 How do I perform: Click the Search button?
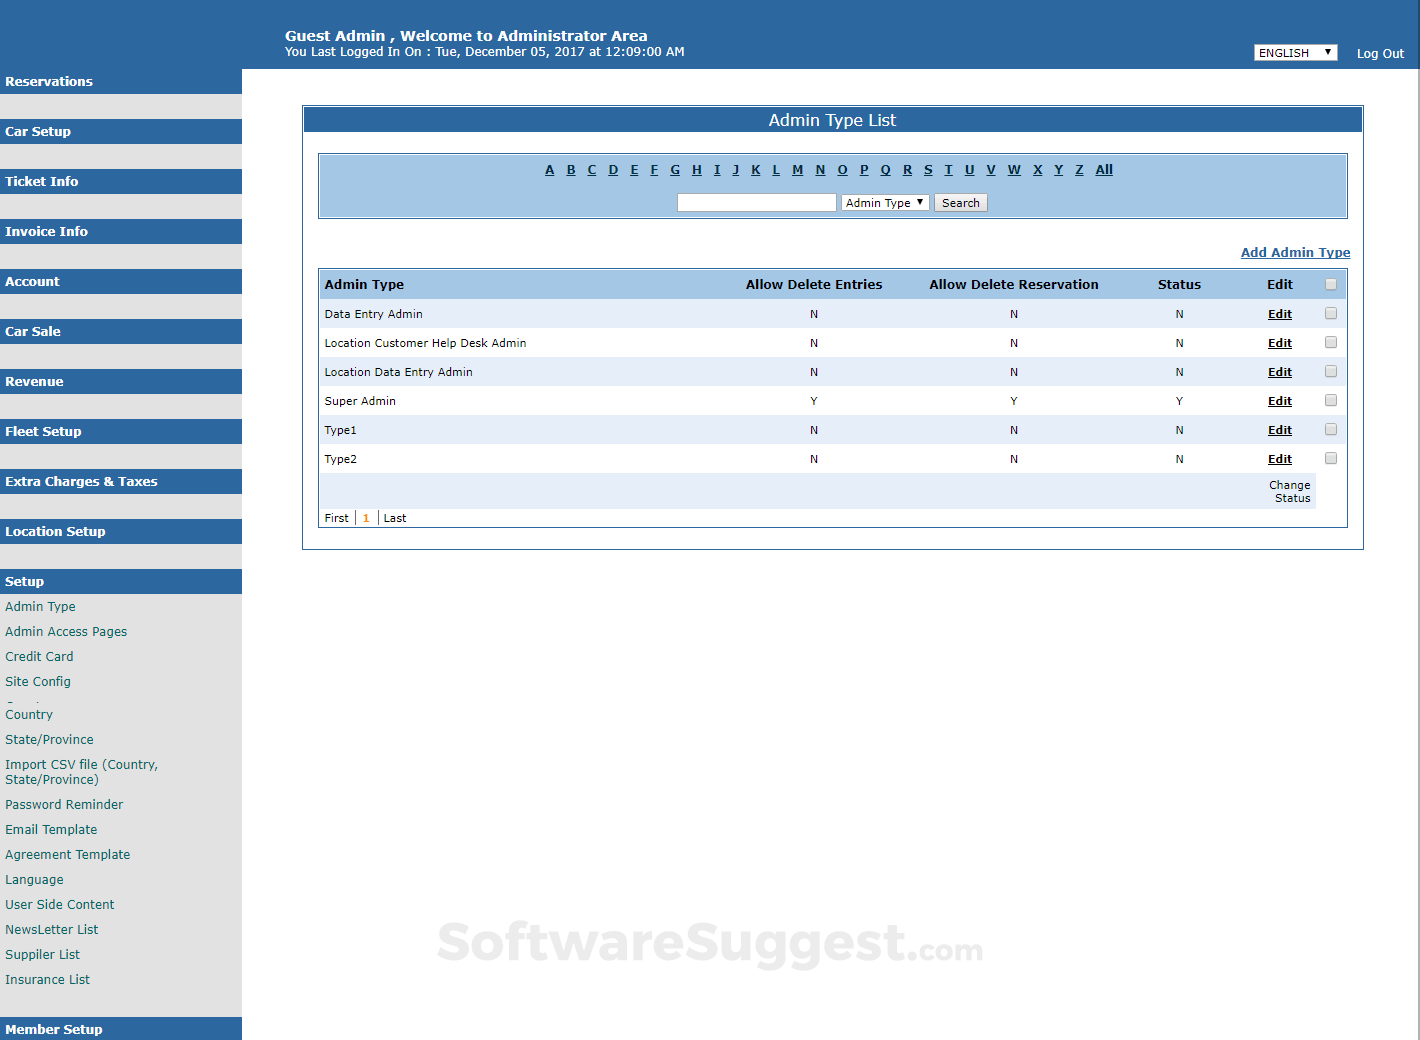pos(960,202)
